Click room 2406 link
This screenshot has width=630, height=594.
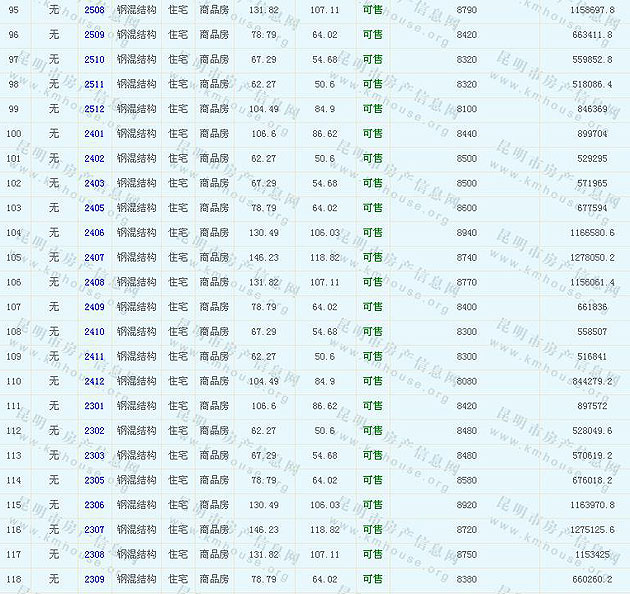coord(94,233)
